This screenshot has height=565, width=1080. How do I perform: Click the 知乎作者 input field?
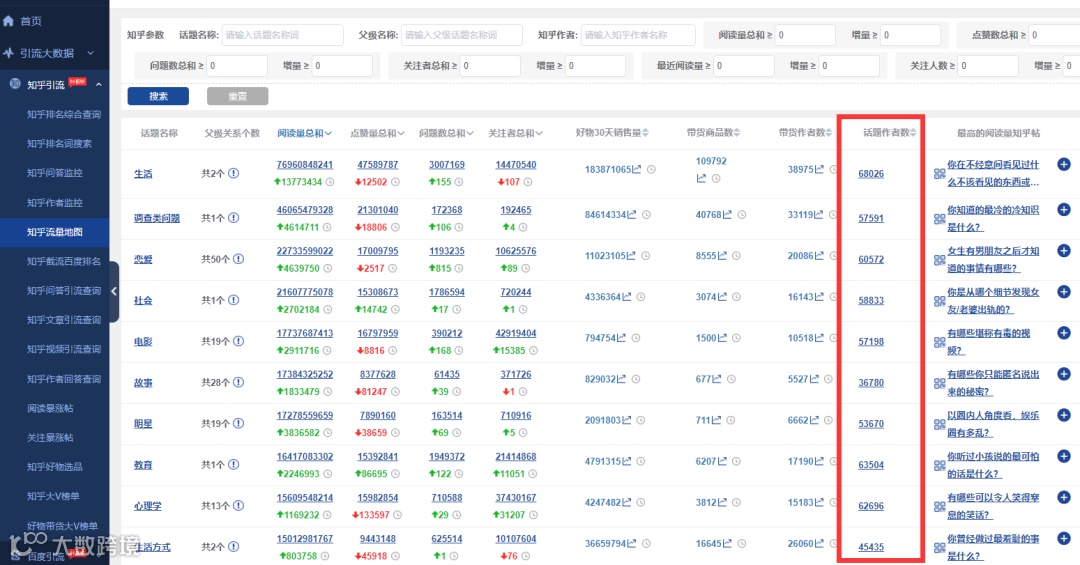click(638, 35)
